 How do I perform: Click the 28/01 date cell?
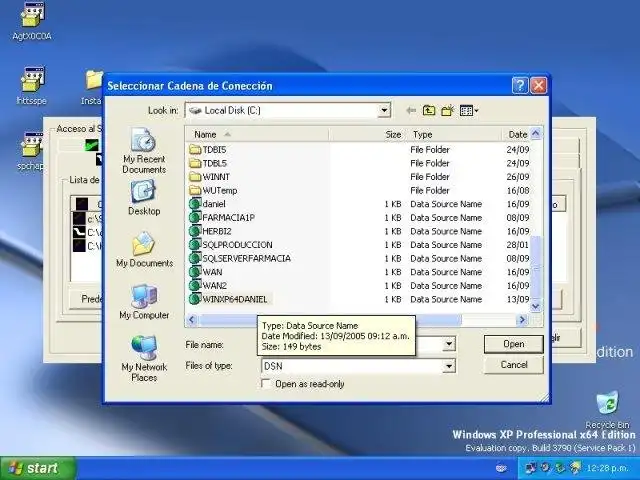pos(518,245)
